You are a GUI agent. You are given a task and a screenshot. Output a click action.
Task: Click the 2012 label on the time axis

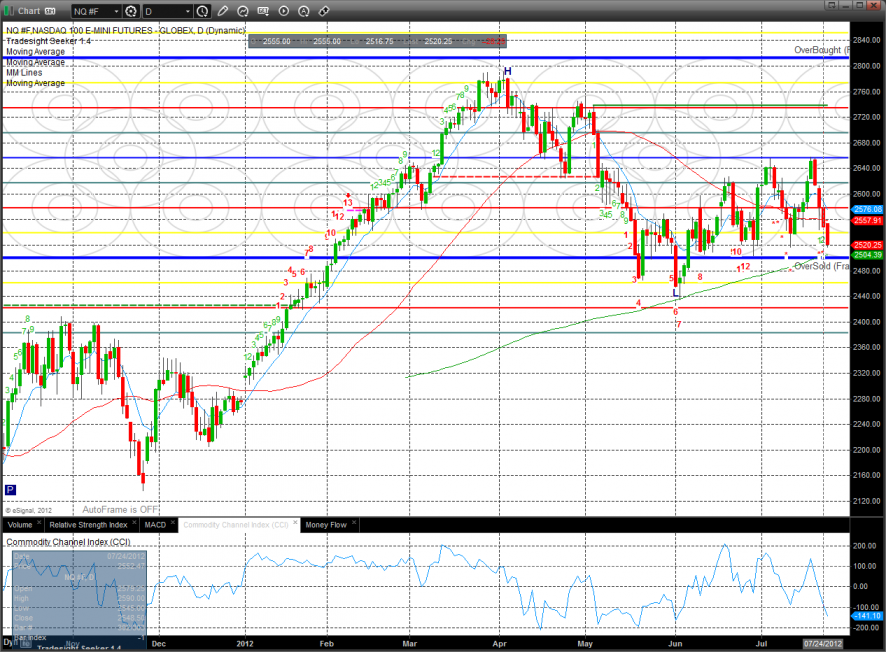(x=245, y=644)
